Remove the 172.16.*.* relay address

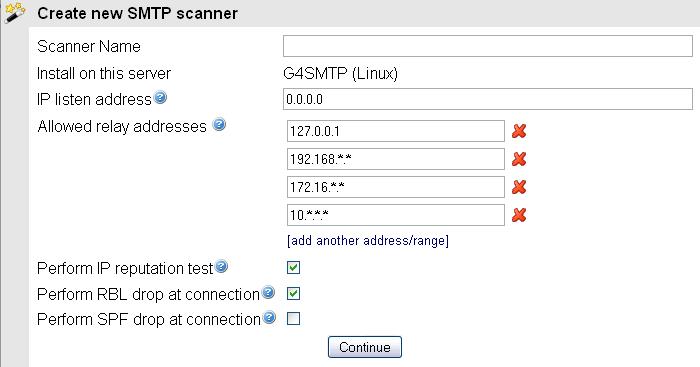click(x=519, y=187)
